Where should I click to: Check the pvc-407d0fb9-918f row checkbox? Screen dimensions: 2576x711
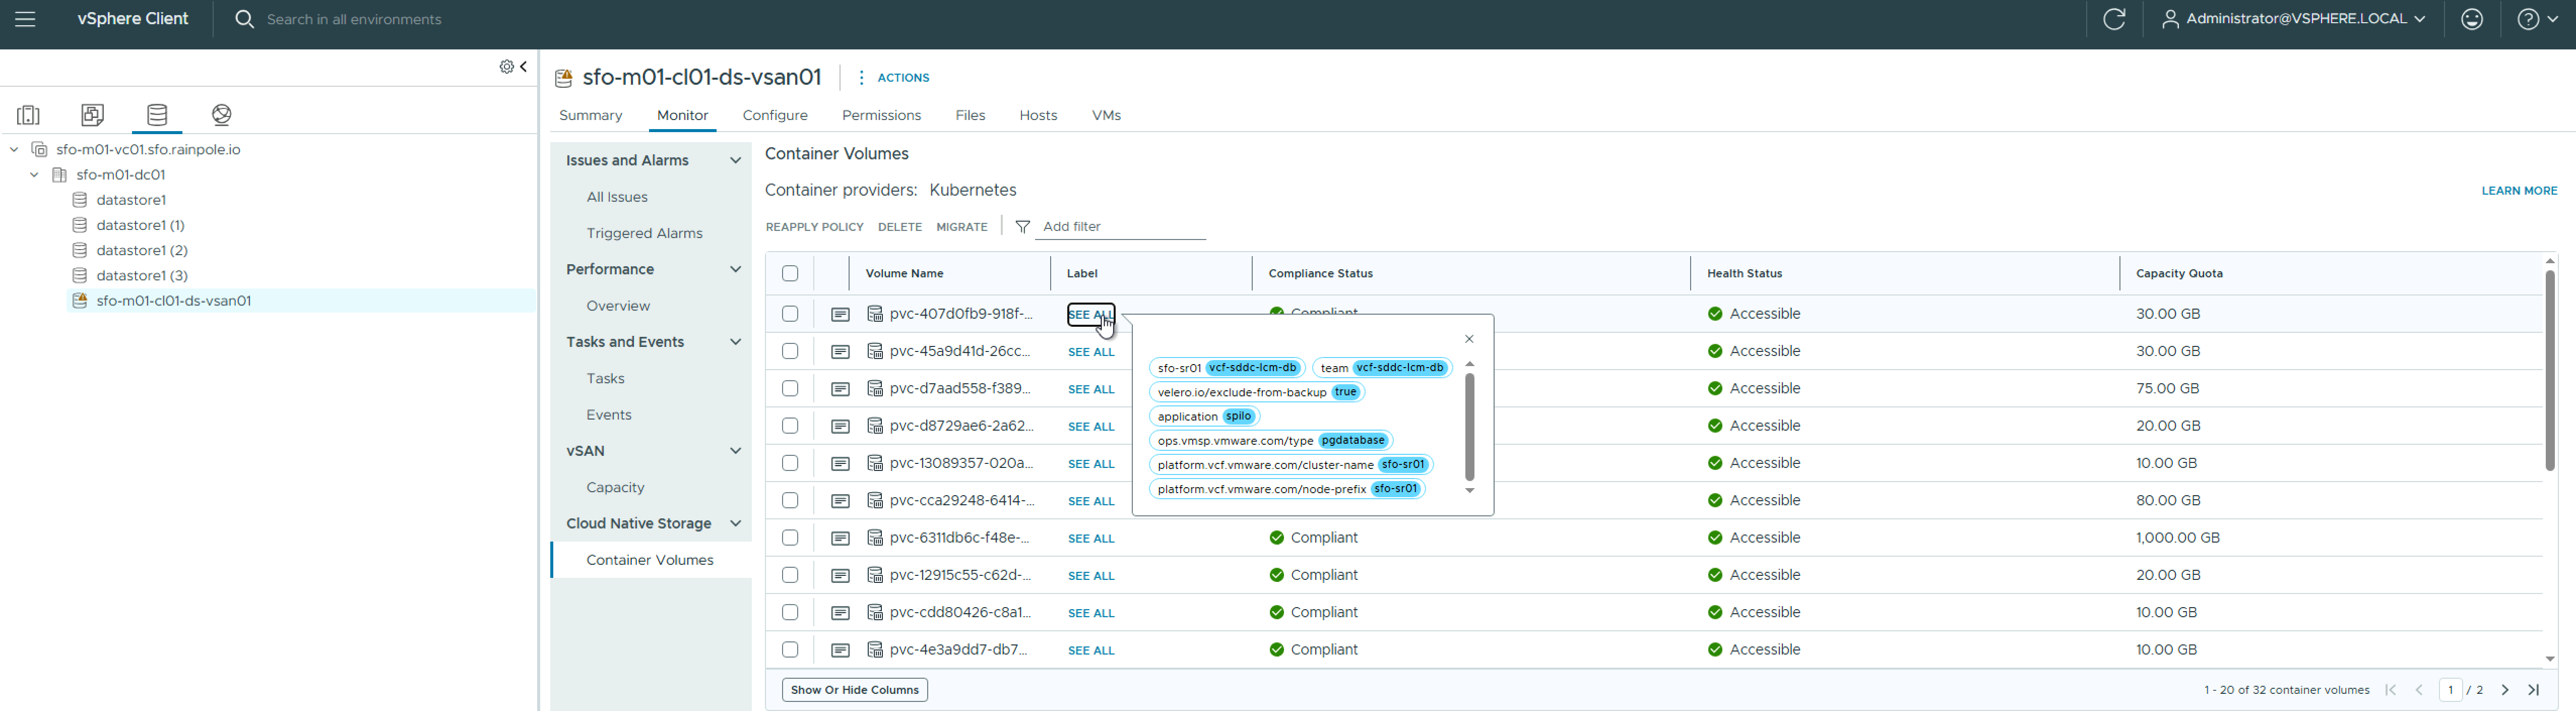[790, 314]
